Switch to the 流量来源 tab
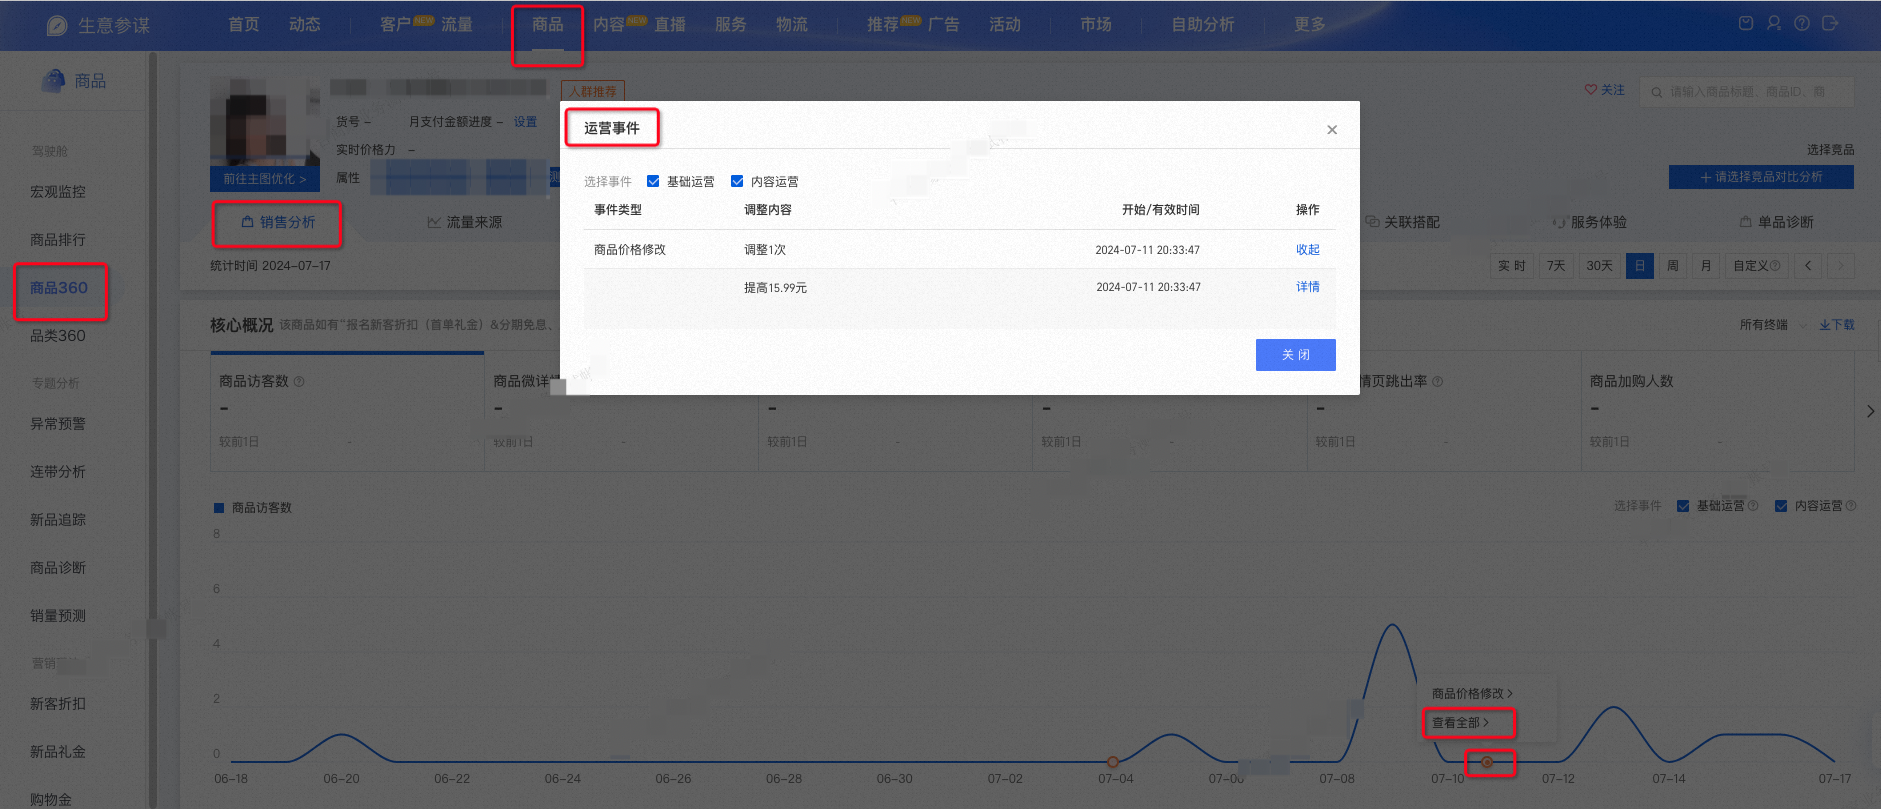The image size is (1881, 809). (465, 222)
